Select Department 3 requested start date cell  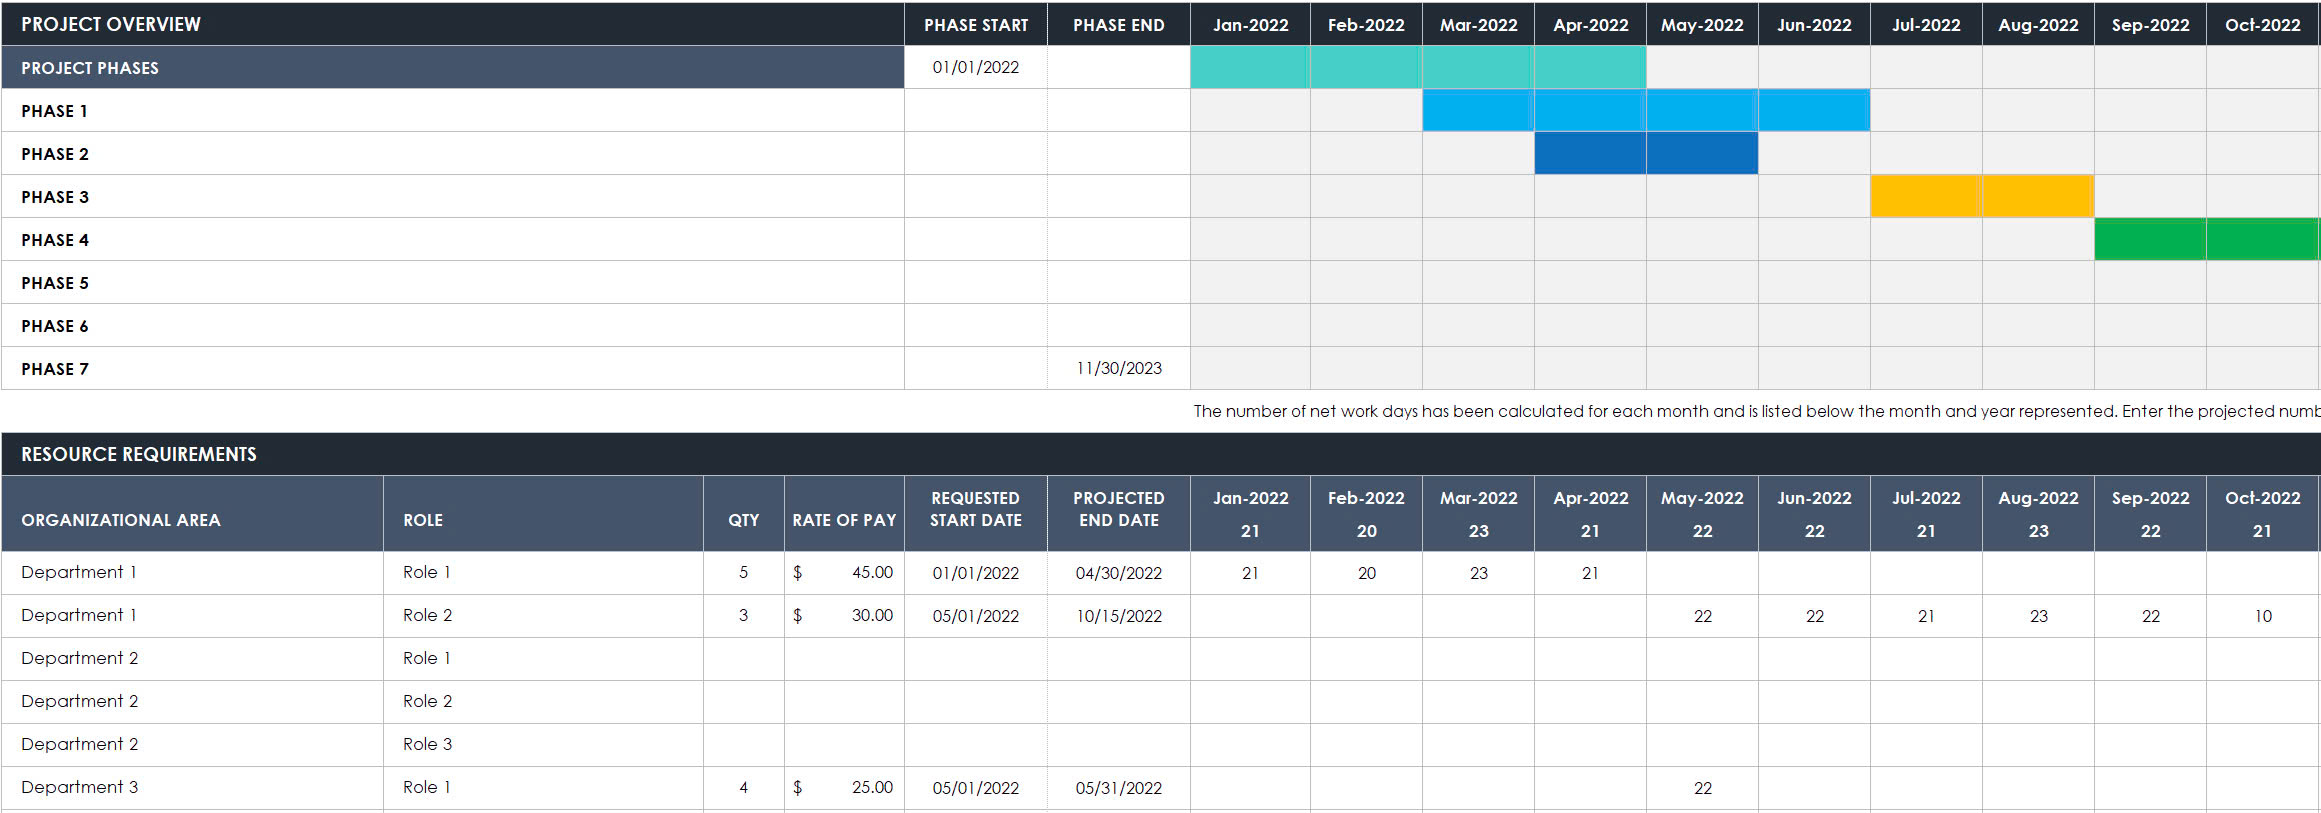975,788
